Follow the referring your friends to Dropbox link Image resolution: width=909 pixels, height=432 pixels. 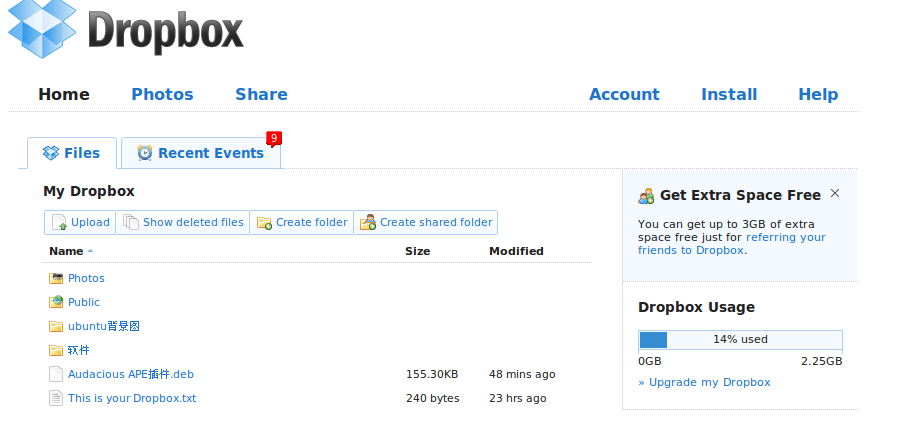coord(732,244)
